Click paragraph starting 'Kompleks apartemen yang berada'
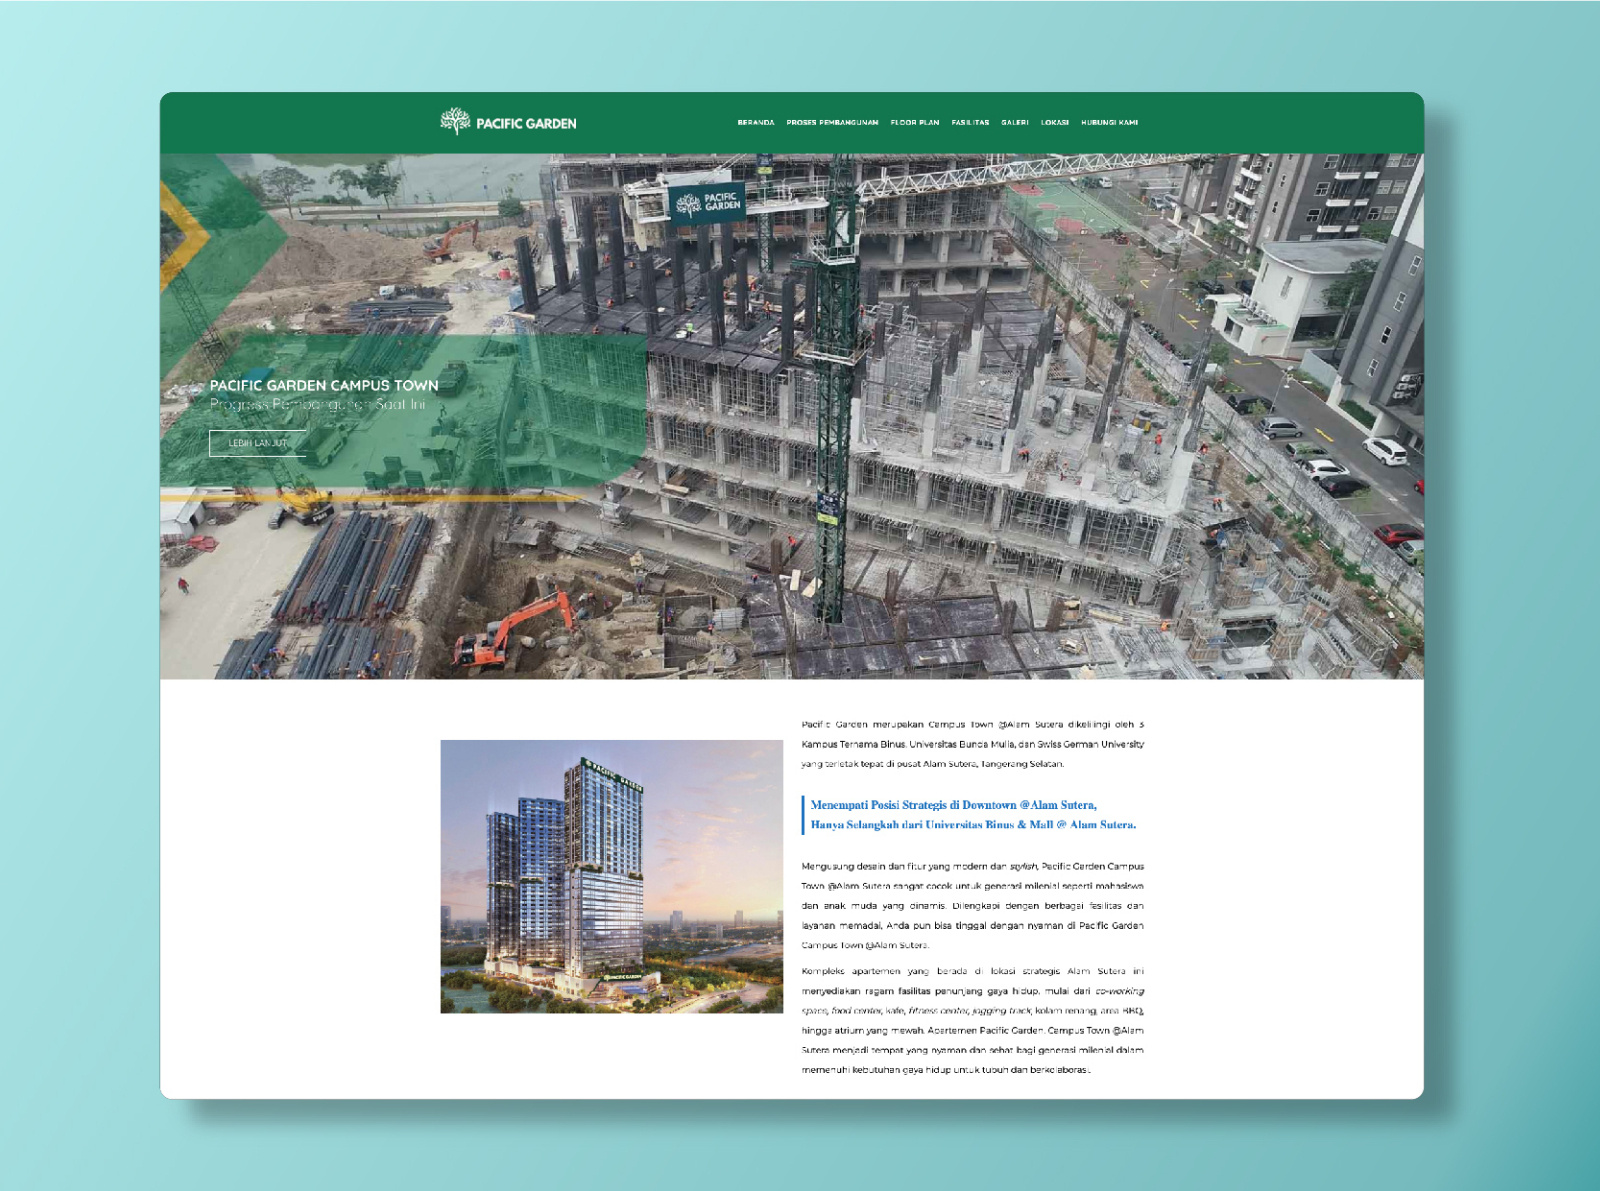 [x=973, y=1020]
